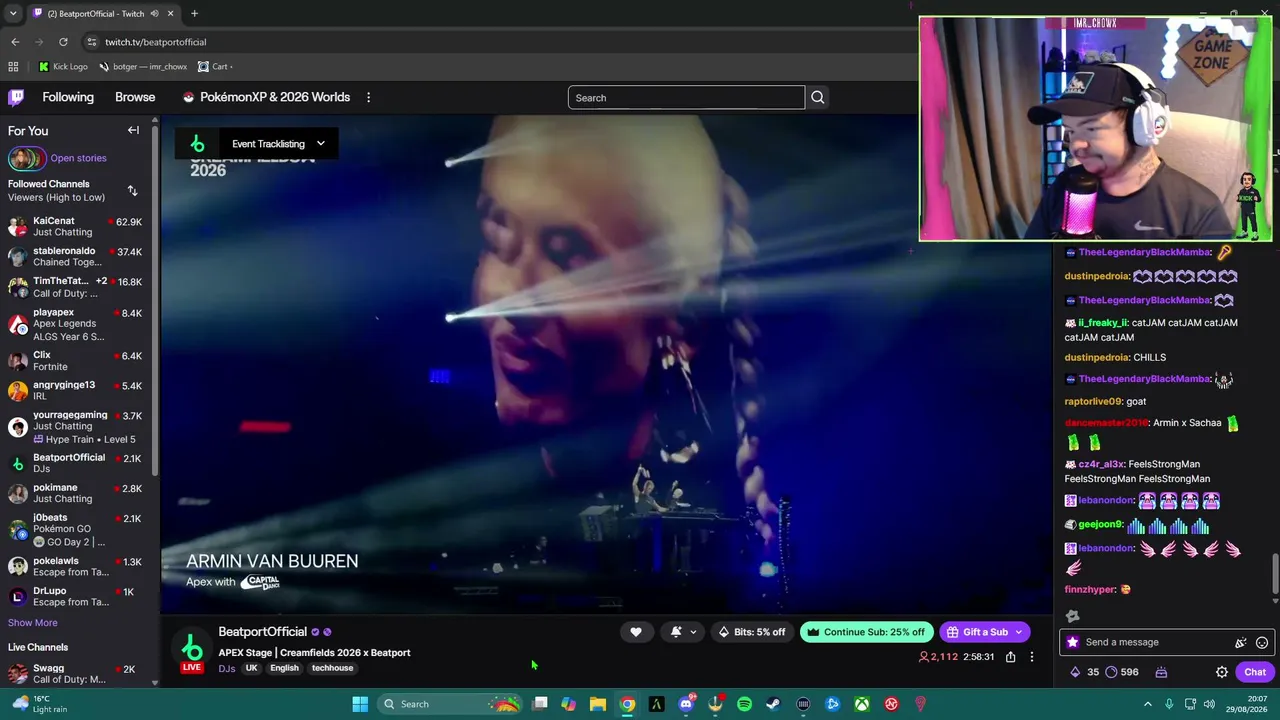Open more navigation options menu
The image size is (1280, 720).
(x=368, y=97)
